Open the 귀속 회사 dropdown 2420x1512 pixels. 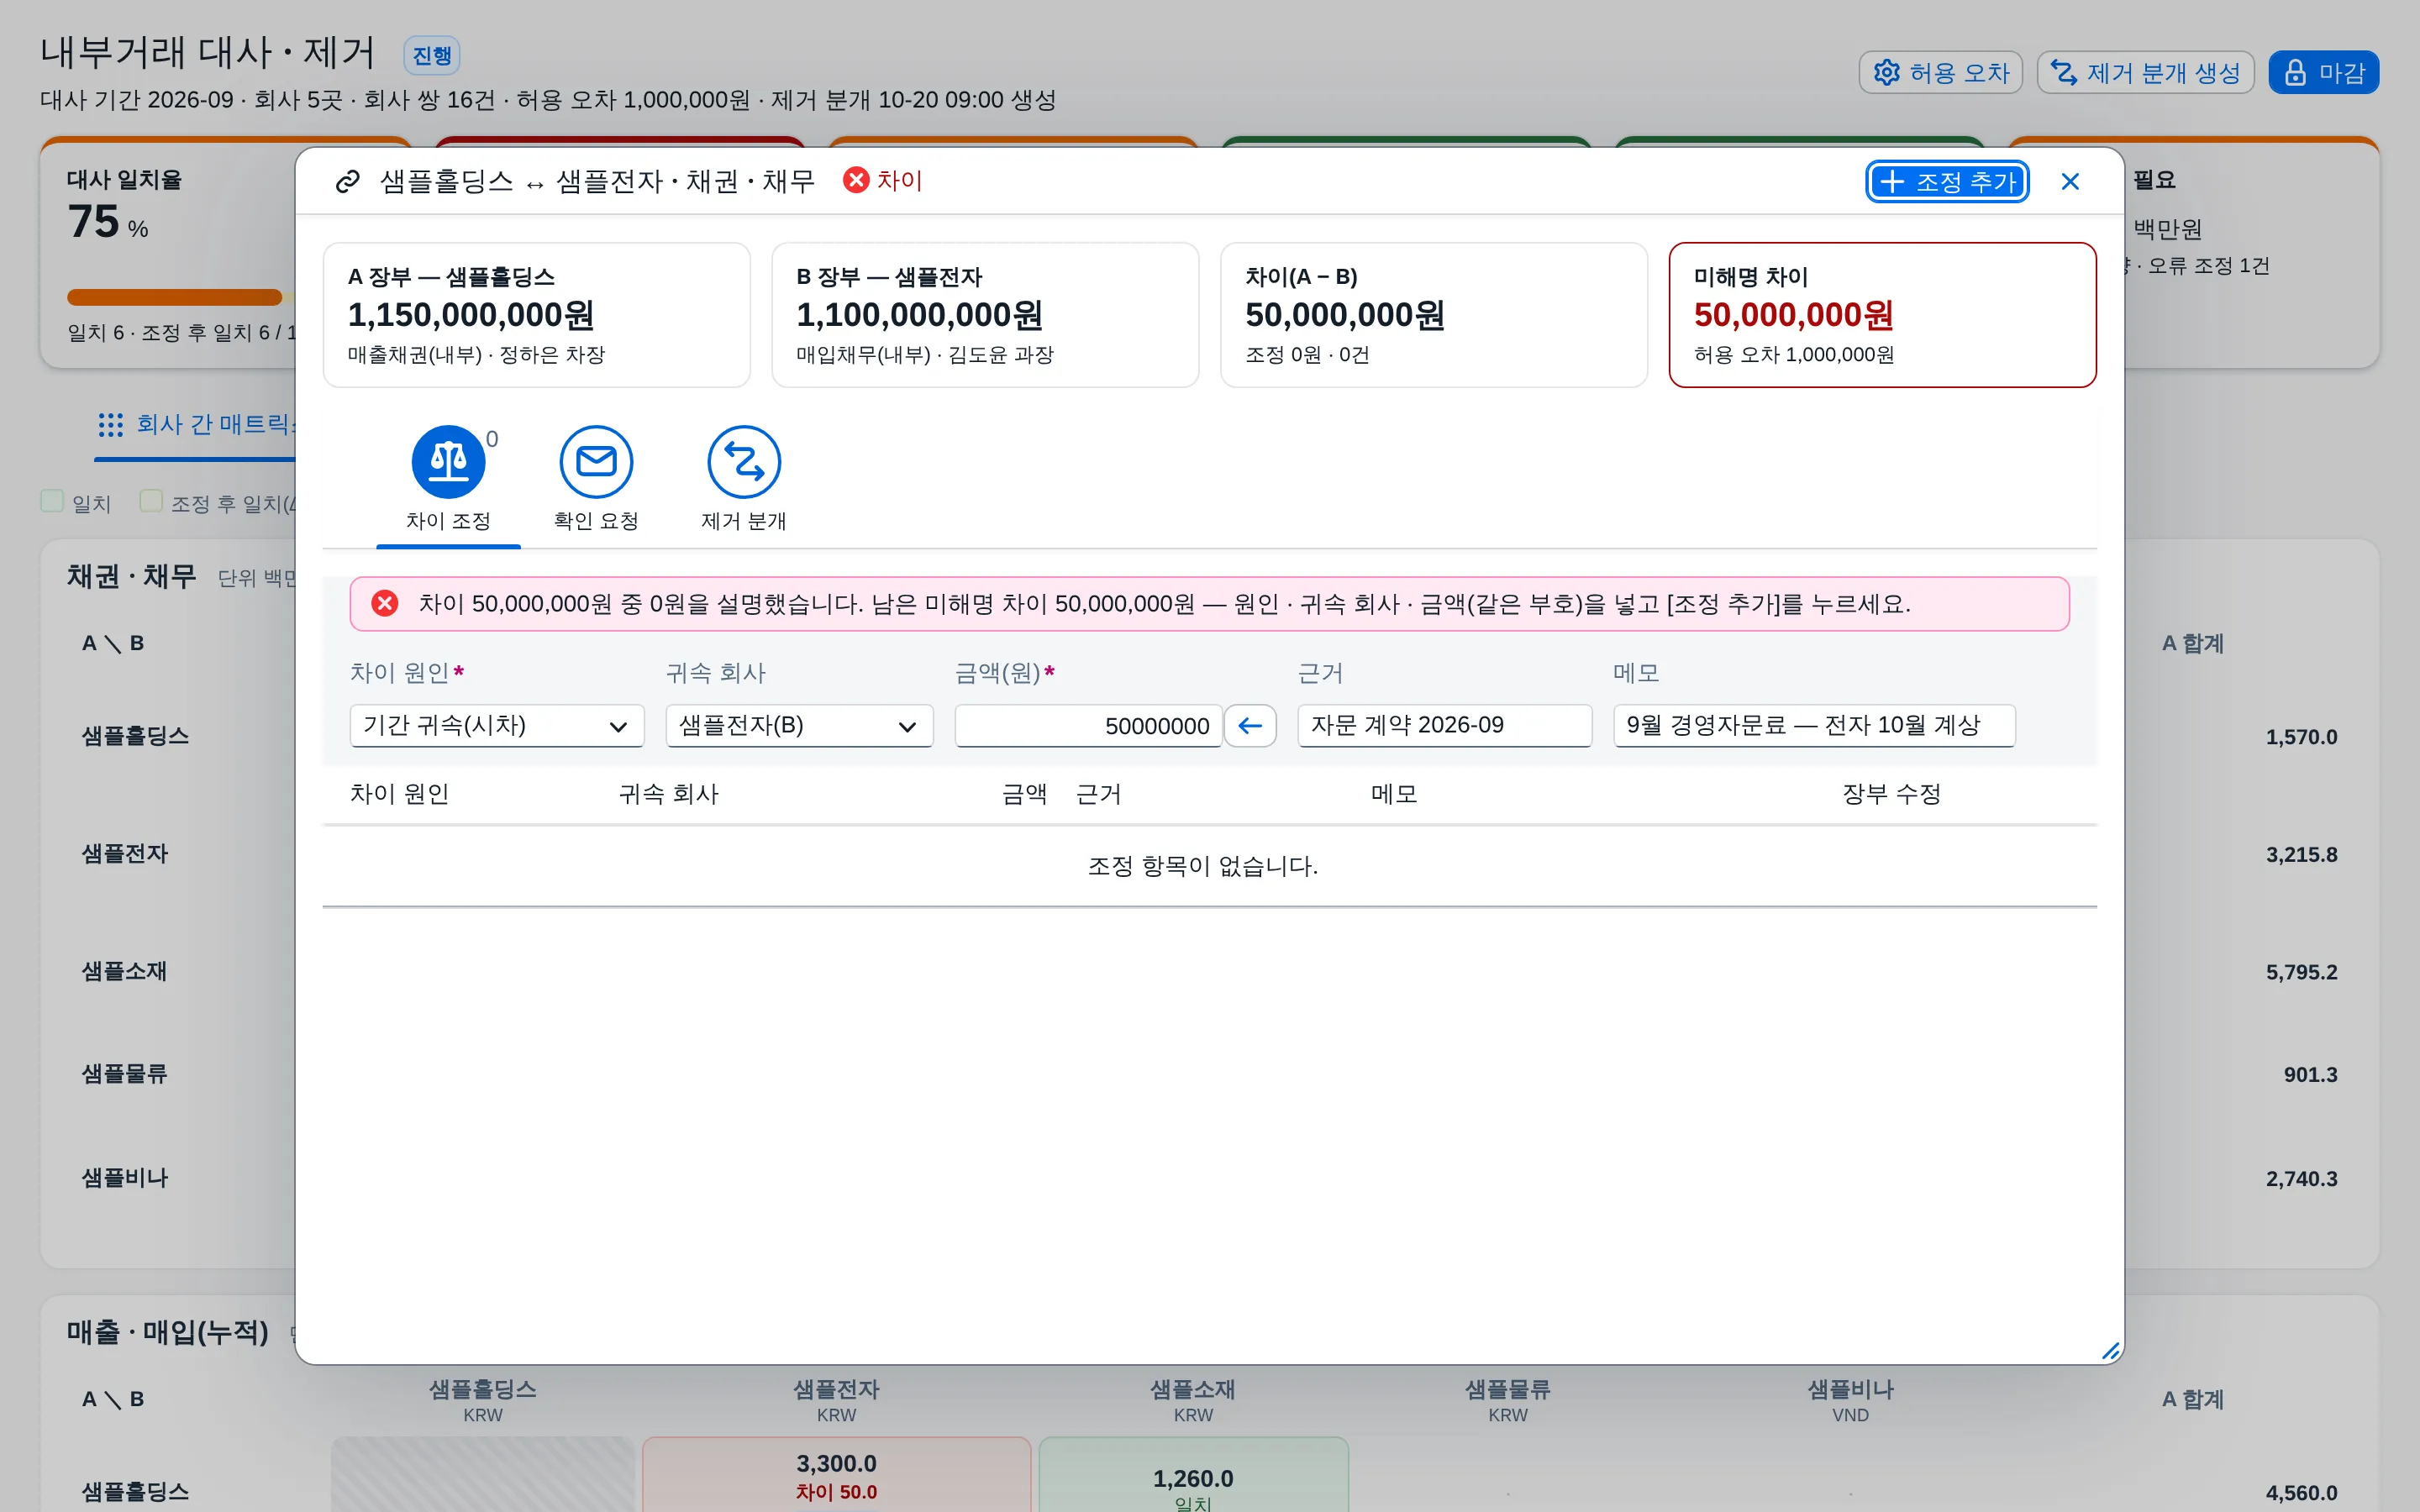pos(799,725)
